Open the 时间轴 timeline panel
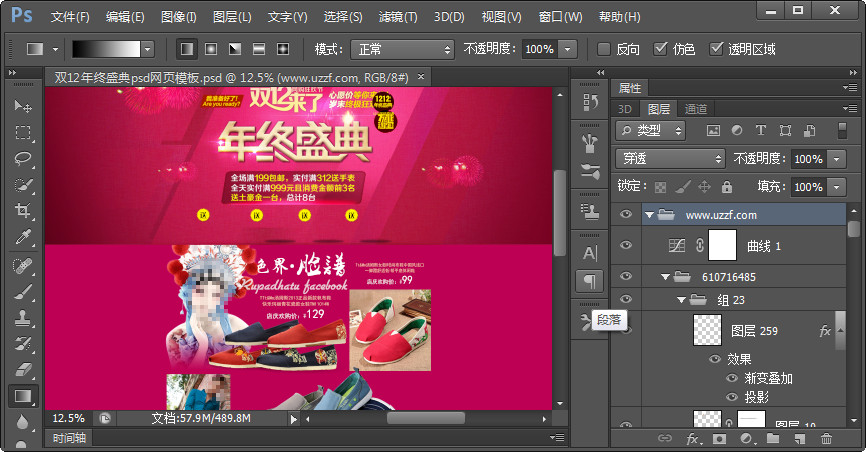Image resolution: width=866 pixels, height=452 pixels. click(70, 438)
